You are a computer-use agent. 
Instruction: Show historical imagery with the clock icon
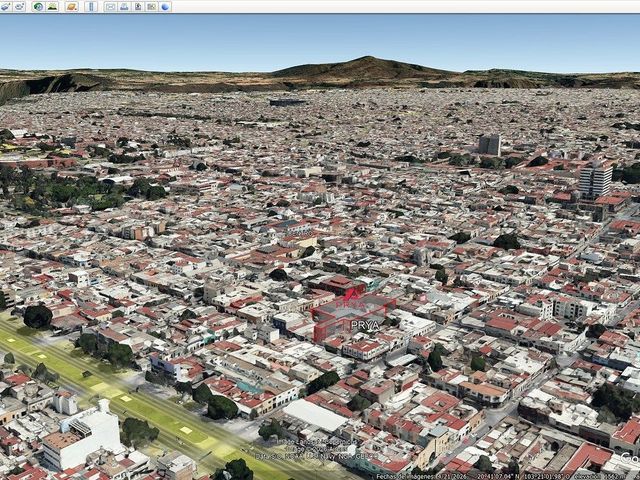[38, 7]
